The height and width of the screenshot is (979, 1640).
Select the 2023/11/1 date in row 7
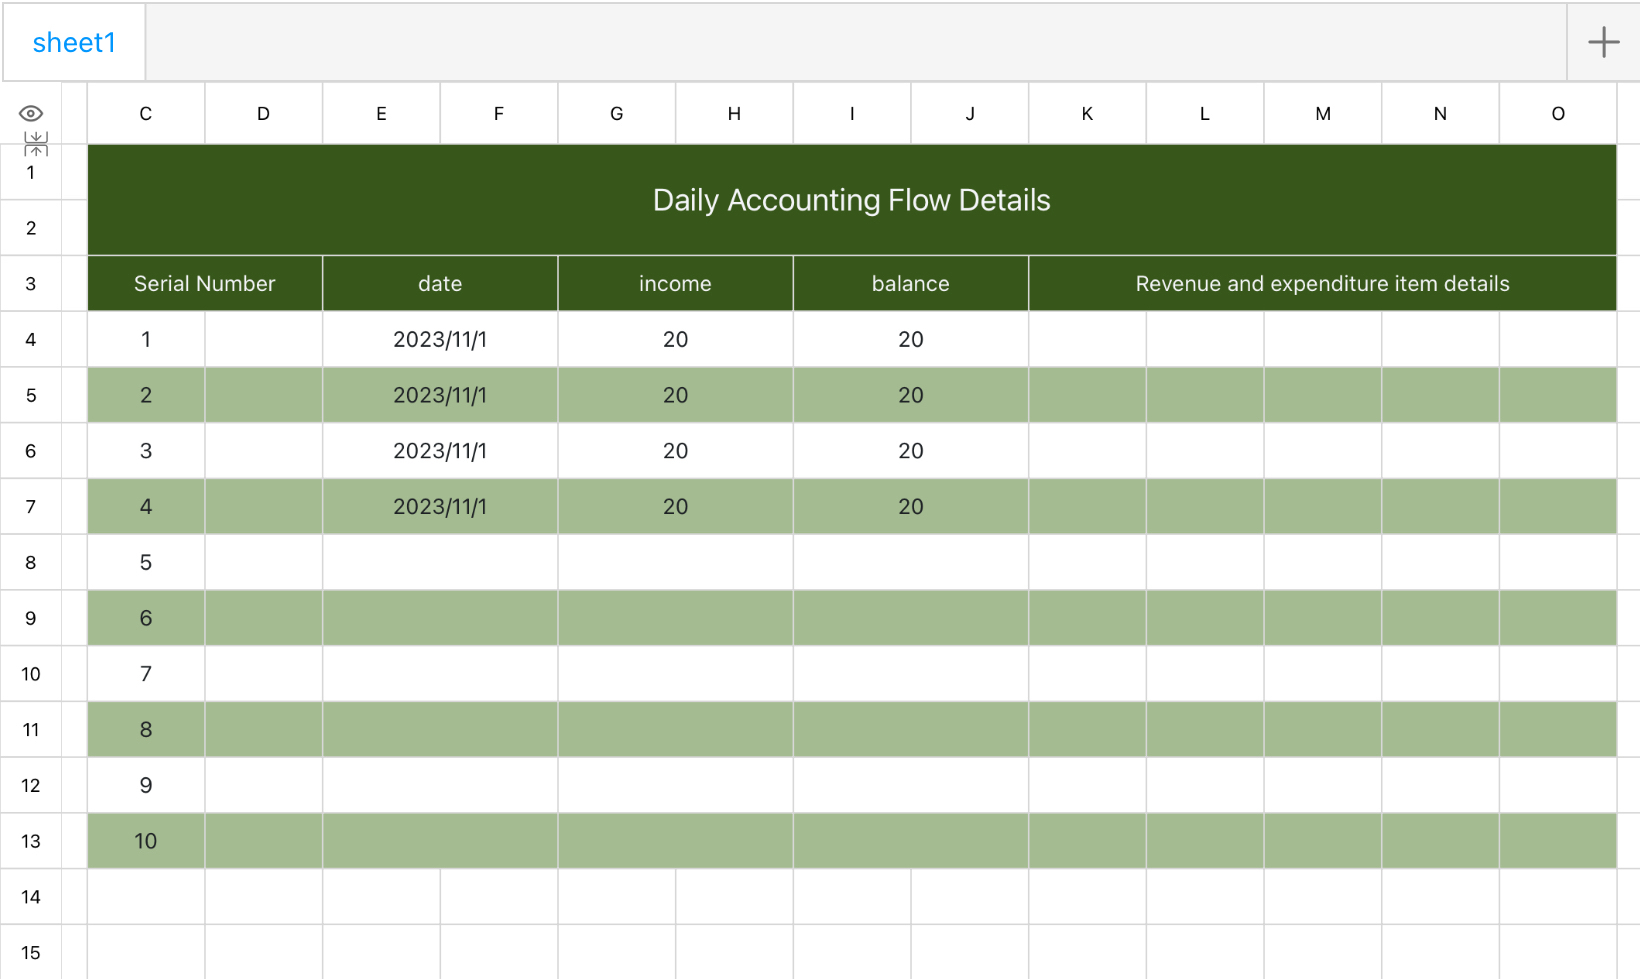(440, 507)
